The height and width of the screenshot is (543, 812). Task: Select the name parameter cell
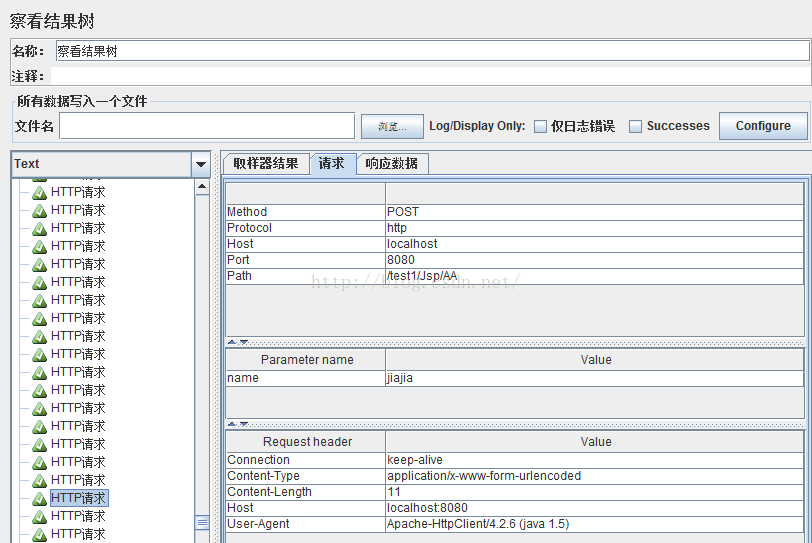(x=306, y=378)
